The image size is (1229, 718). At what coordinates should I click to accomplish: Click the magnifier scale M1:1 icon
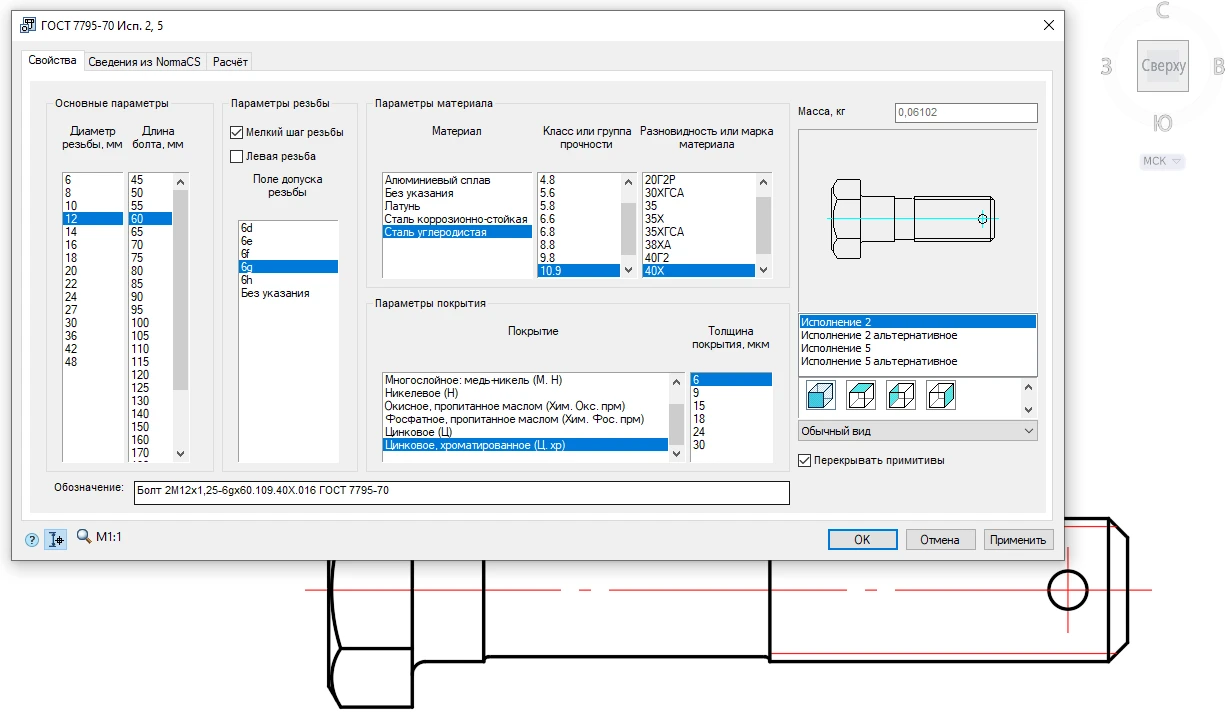pos(84,538)
